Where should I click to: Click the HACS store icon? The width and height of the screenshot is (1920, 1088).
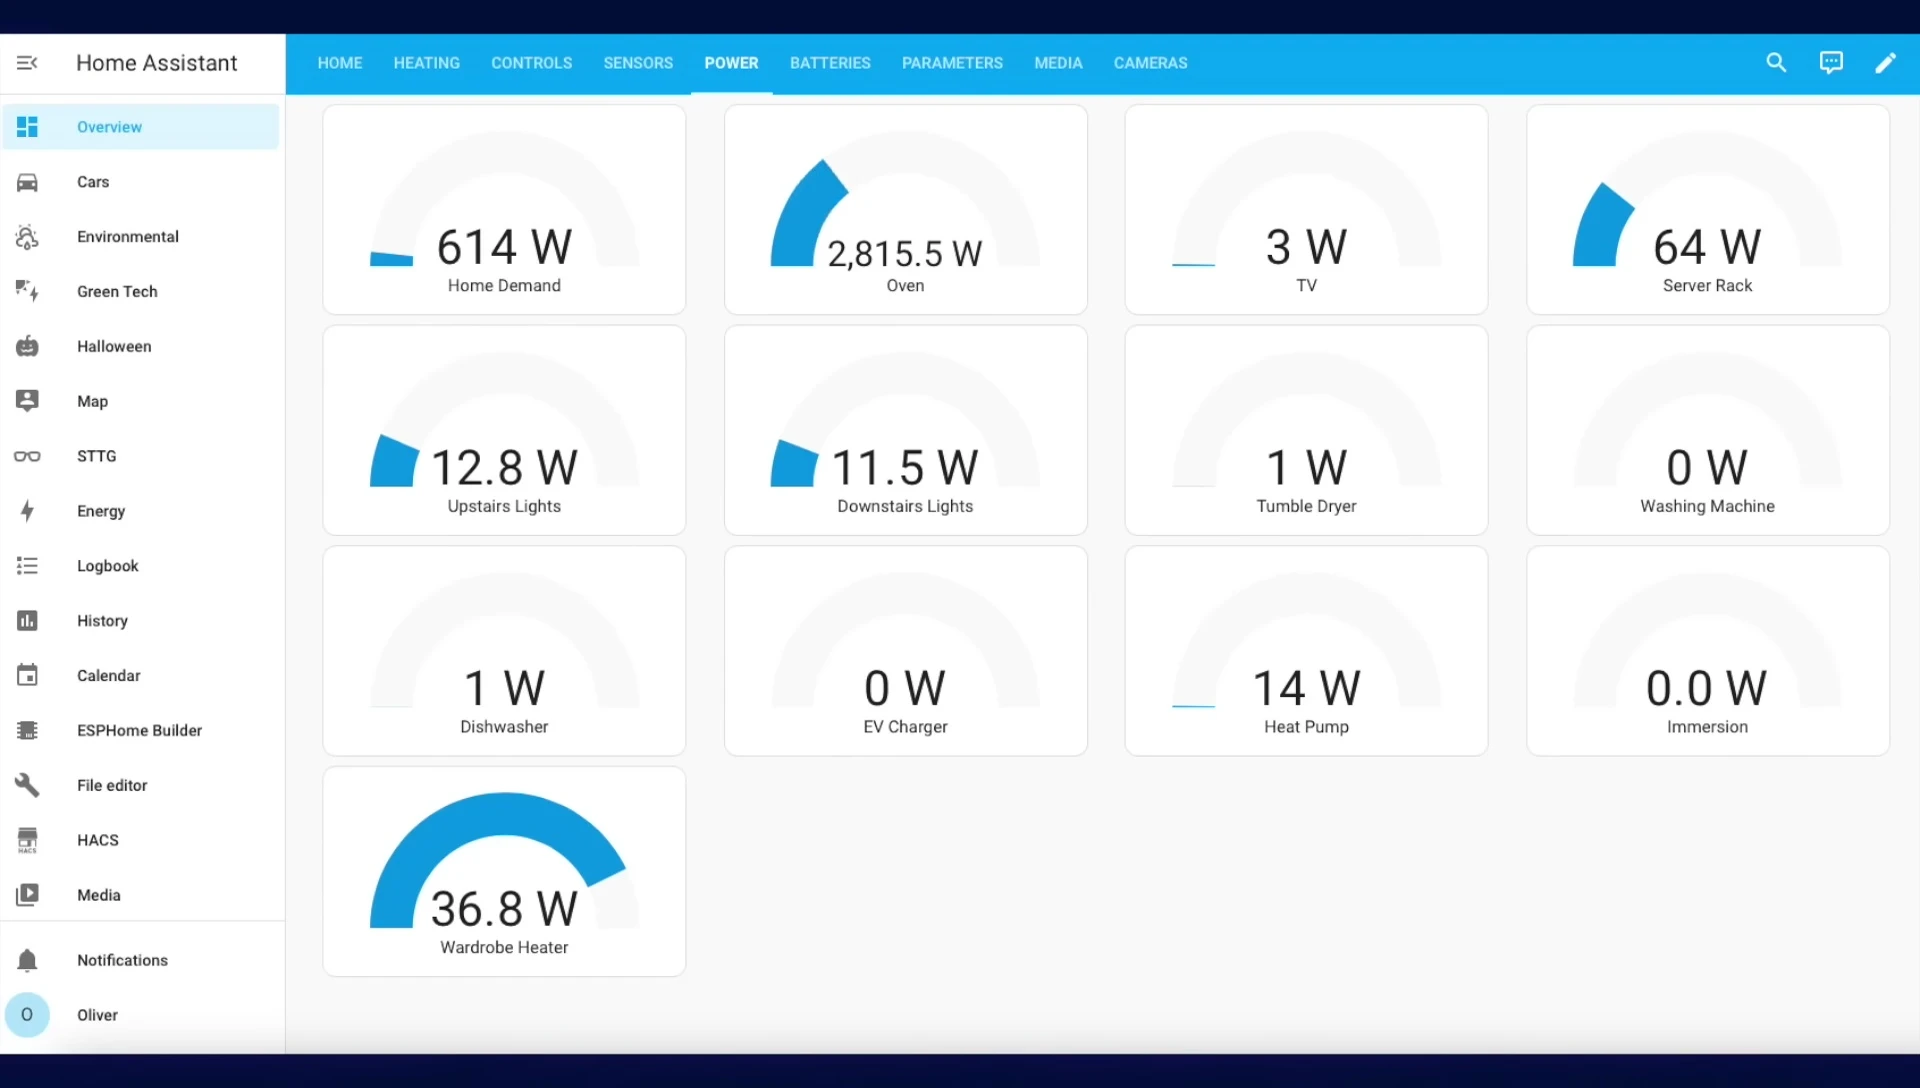(x=27, y=840)
